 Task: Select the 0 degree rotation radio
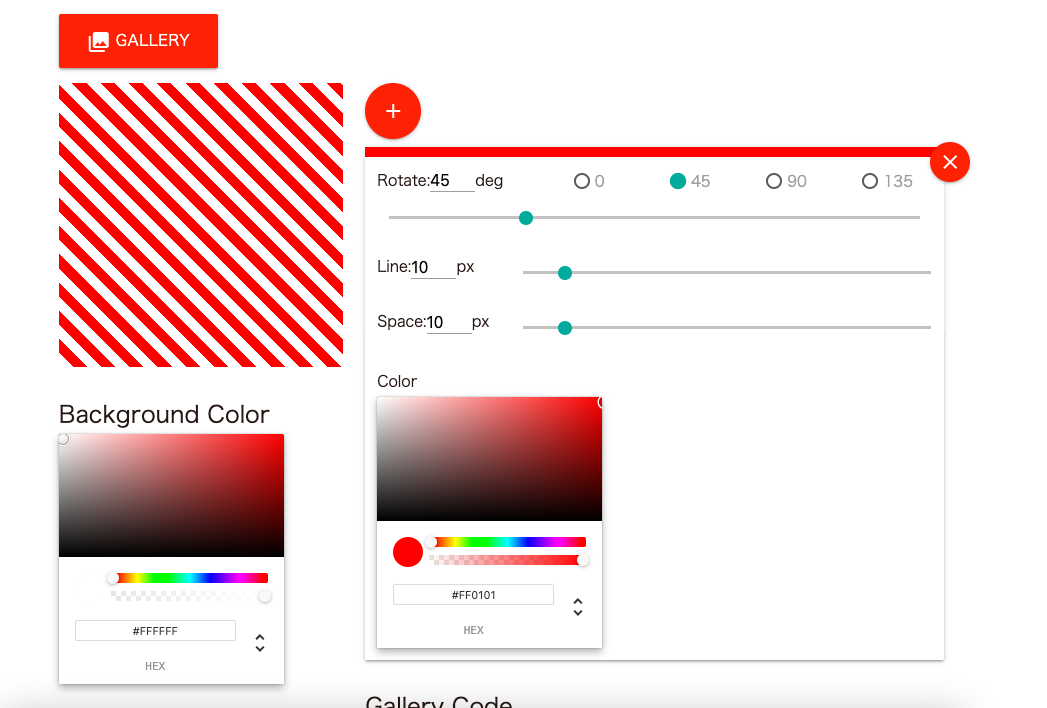(582, 181)
